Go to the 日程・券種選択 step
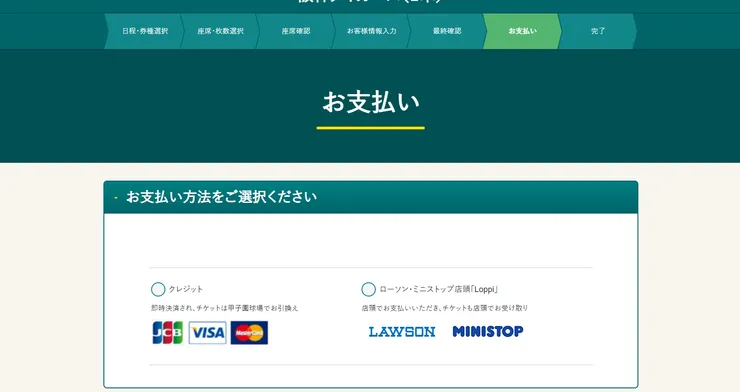The image size is (740, 392). coord(145,31)
